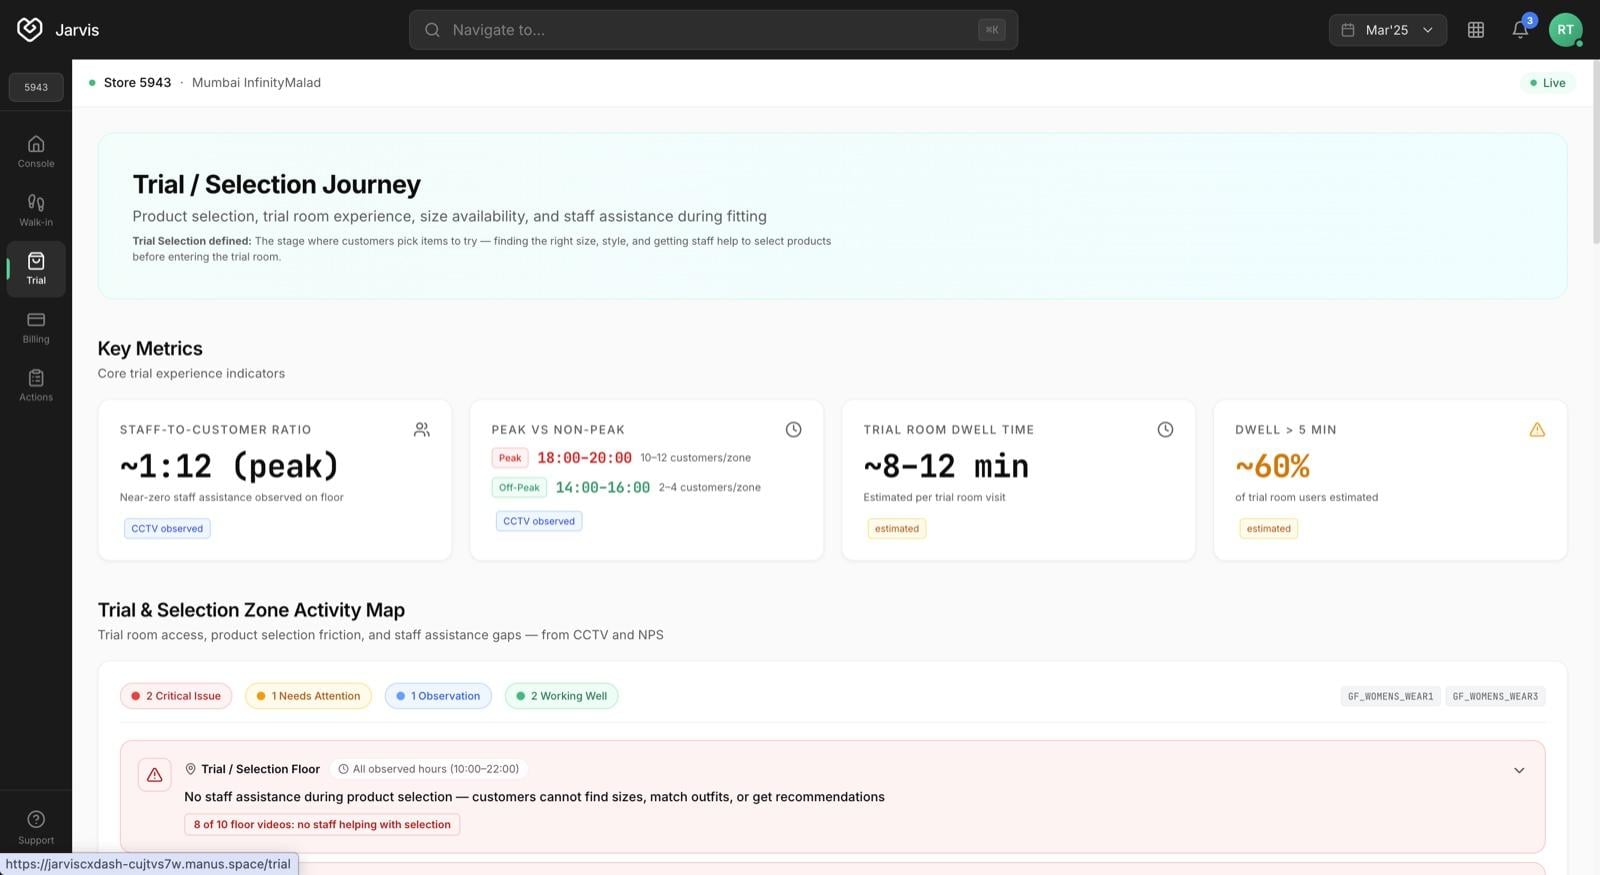
Task: Click the people icon on Staff-to-Customer Ratio card
Action: point(422,429)
